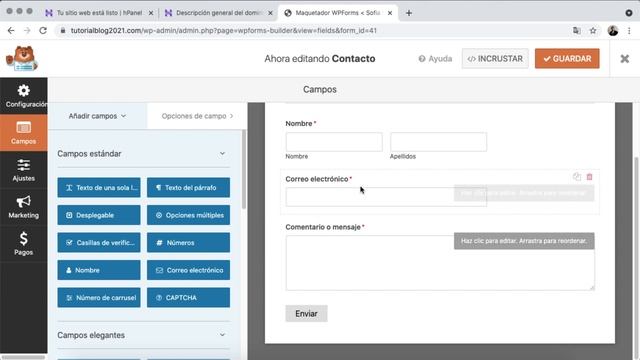Viewport: 640px width, 360px height.
Task: Open a new browser tab
Action: tap(409, 13)
